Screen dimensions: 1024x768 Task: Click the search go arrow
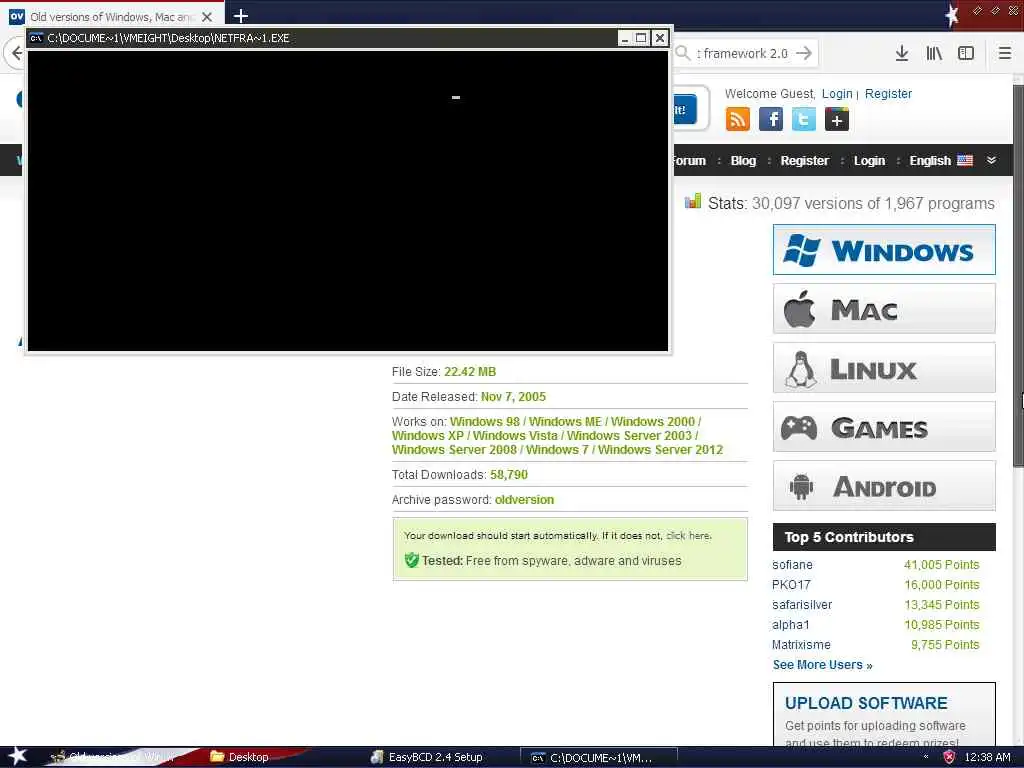pyautogui.click(x=804, y=54)
